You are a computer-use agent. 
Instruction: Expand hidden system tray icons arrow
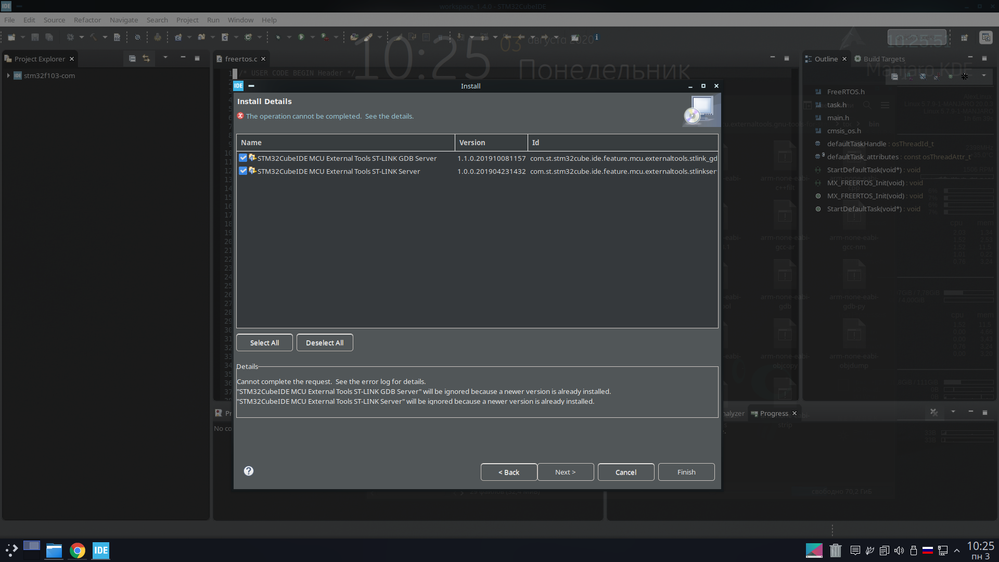[x=957, y=551]
